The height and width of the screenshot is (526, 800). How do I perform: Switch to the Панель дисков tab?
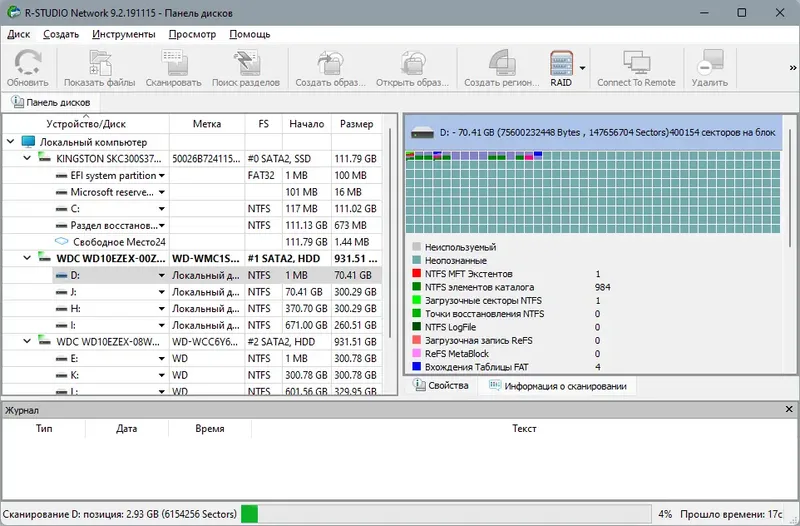click(x=51, y=102)
